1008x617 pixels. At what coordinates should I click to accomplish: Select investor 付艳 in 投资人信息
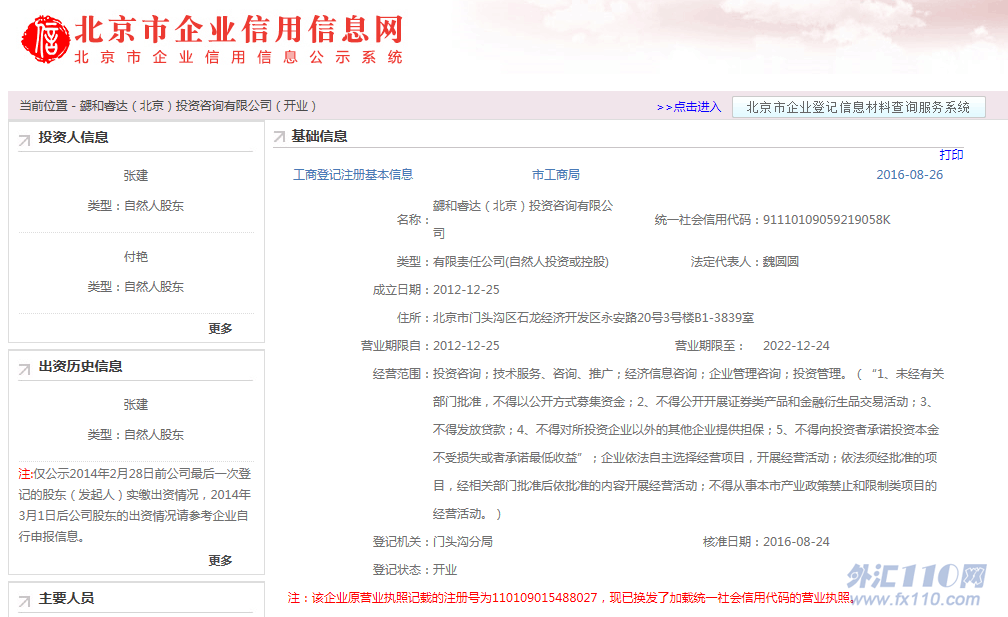pyautogui.click(x=136, y=256)
